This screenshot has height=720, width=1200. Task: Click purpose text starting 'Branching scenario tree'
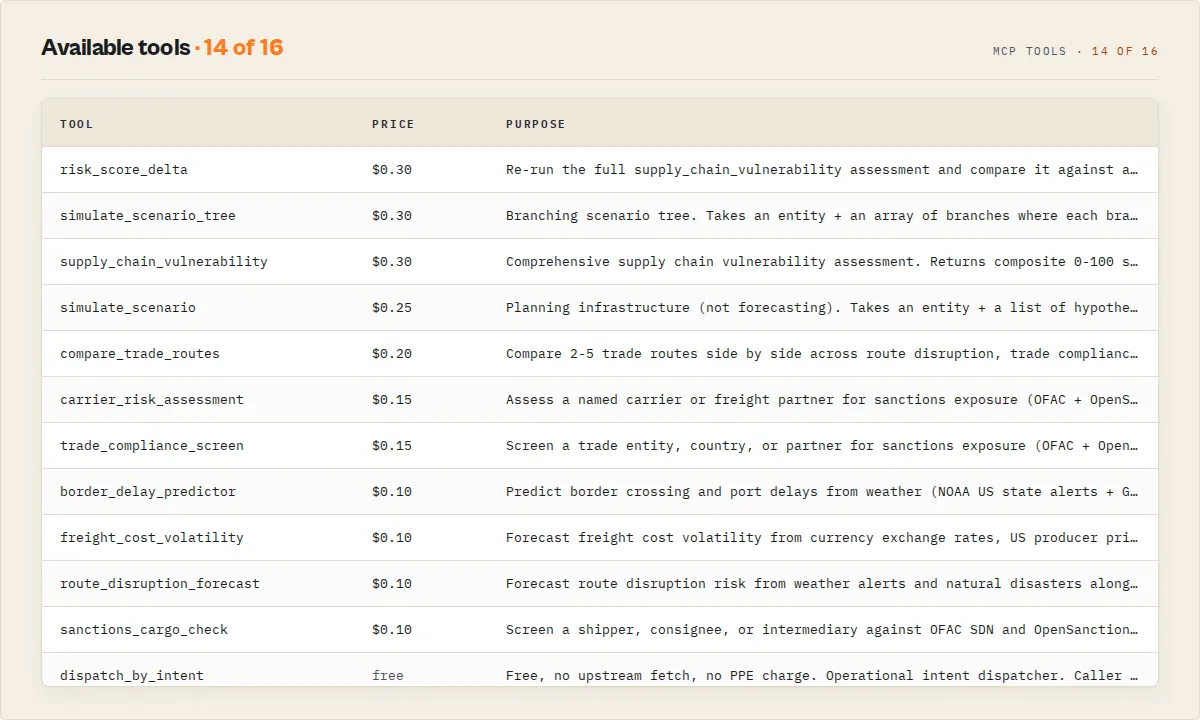coord(822,216)
